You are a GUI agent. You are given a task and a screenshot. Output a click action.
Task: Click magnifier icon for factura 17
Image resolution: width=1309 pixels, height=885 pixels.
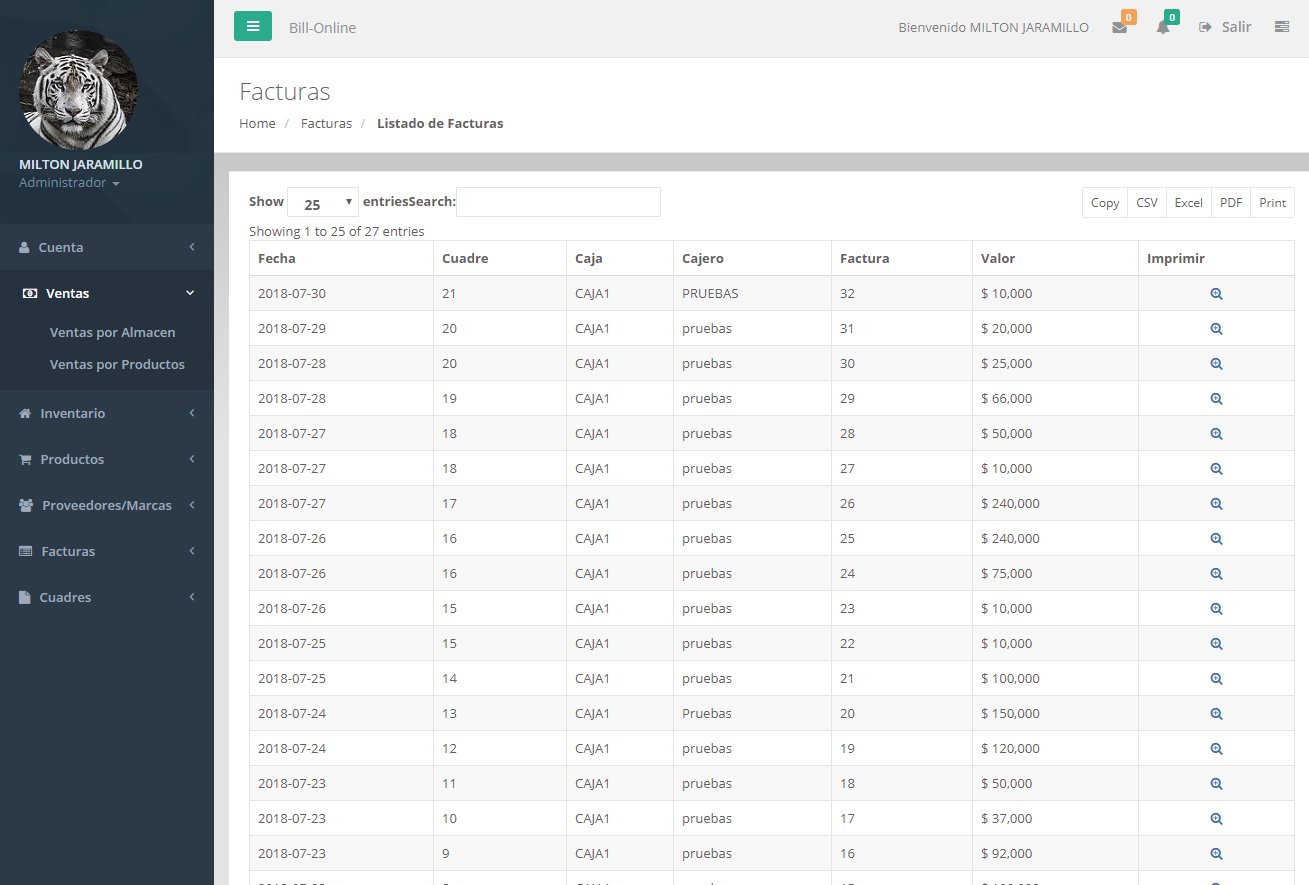(1216, 819)
